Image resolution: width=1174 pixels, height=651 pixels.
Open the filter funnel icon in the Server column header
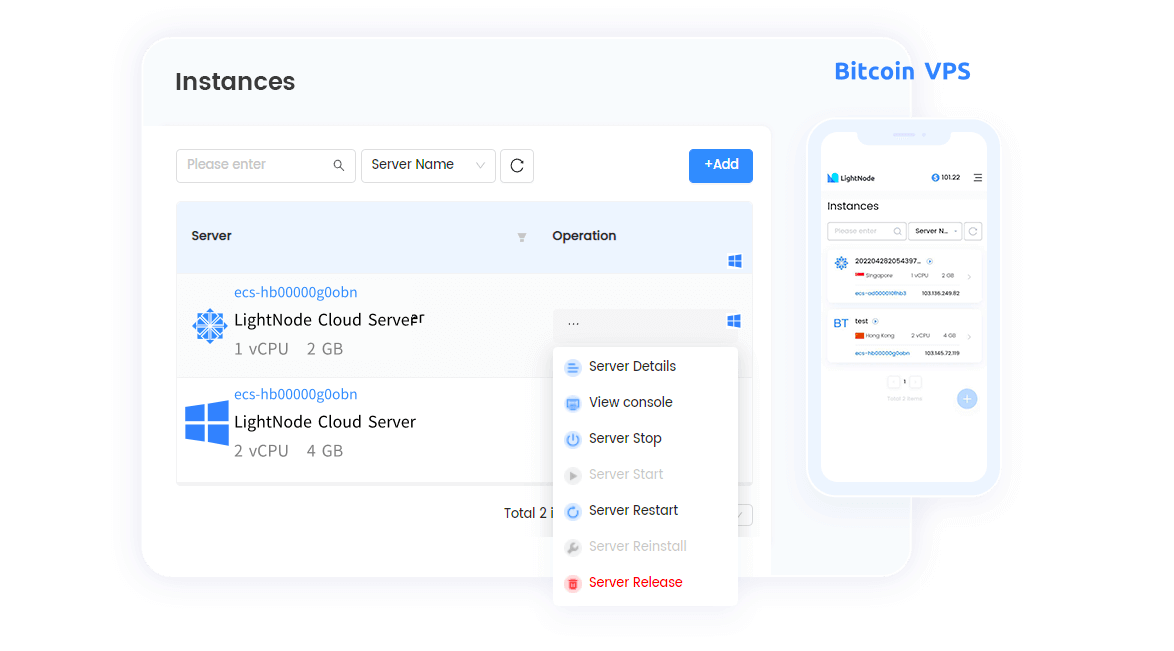[x=522, y=237]
